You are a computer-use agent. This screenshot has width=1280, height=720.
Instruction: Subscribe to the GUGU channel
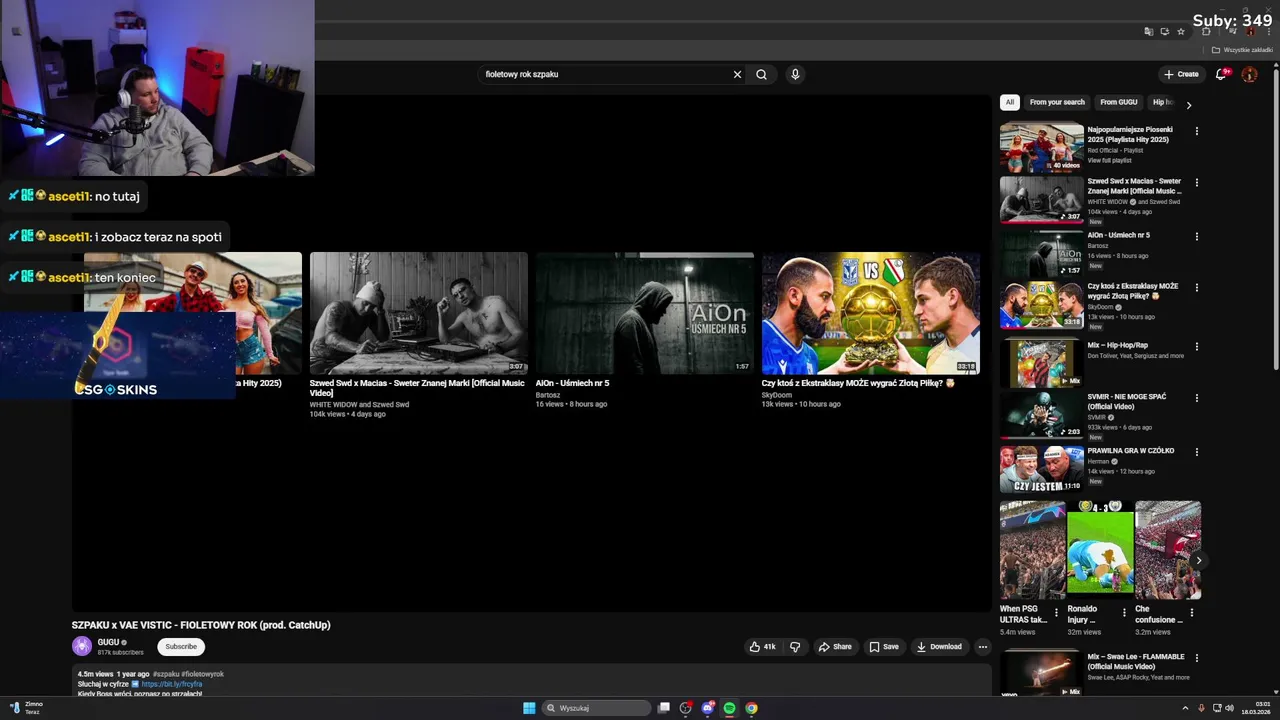pyautogui.click(x=181, y=647)
